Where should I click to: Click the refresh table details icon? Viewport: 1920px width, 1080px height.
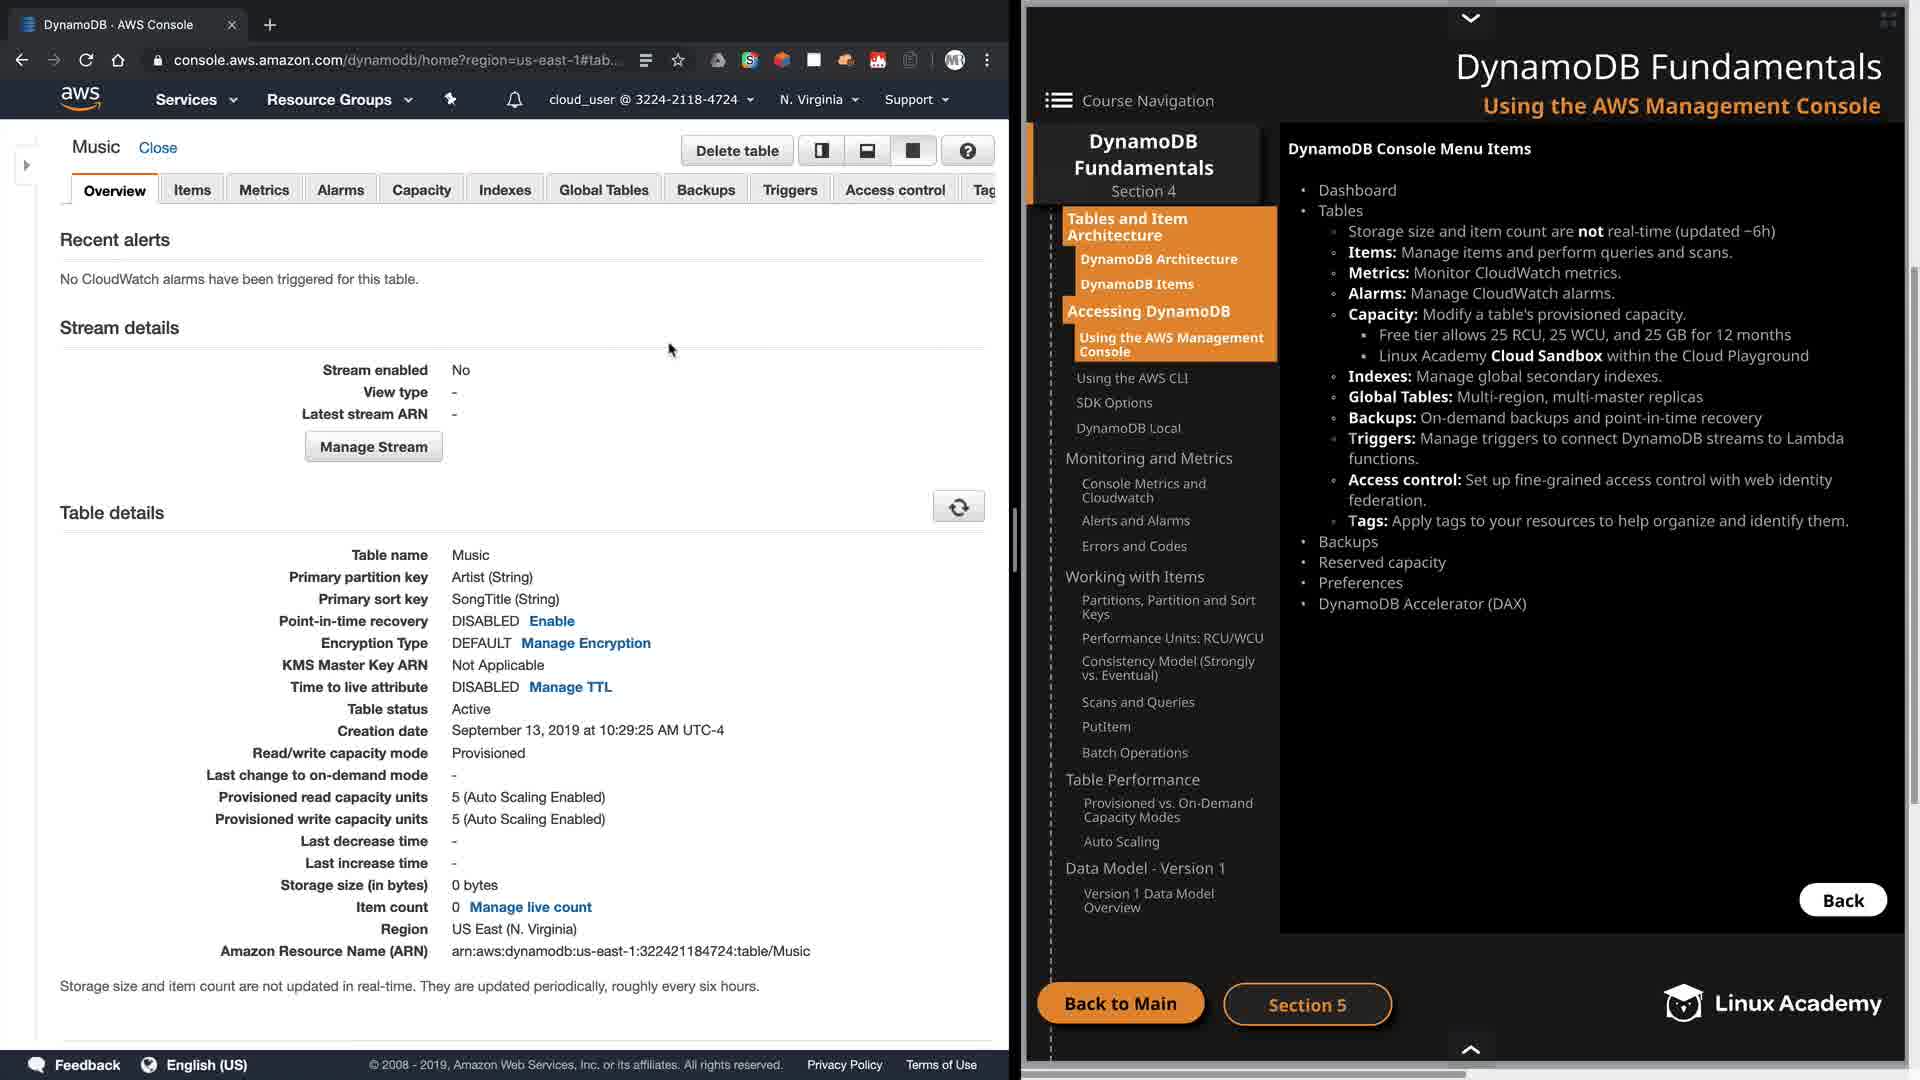pyautogui.click(x=958, y=507)
